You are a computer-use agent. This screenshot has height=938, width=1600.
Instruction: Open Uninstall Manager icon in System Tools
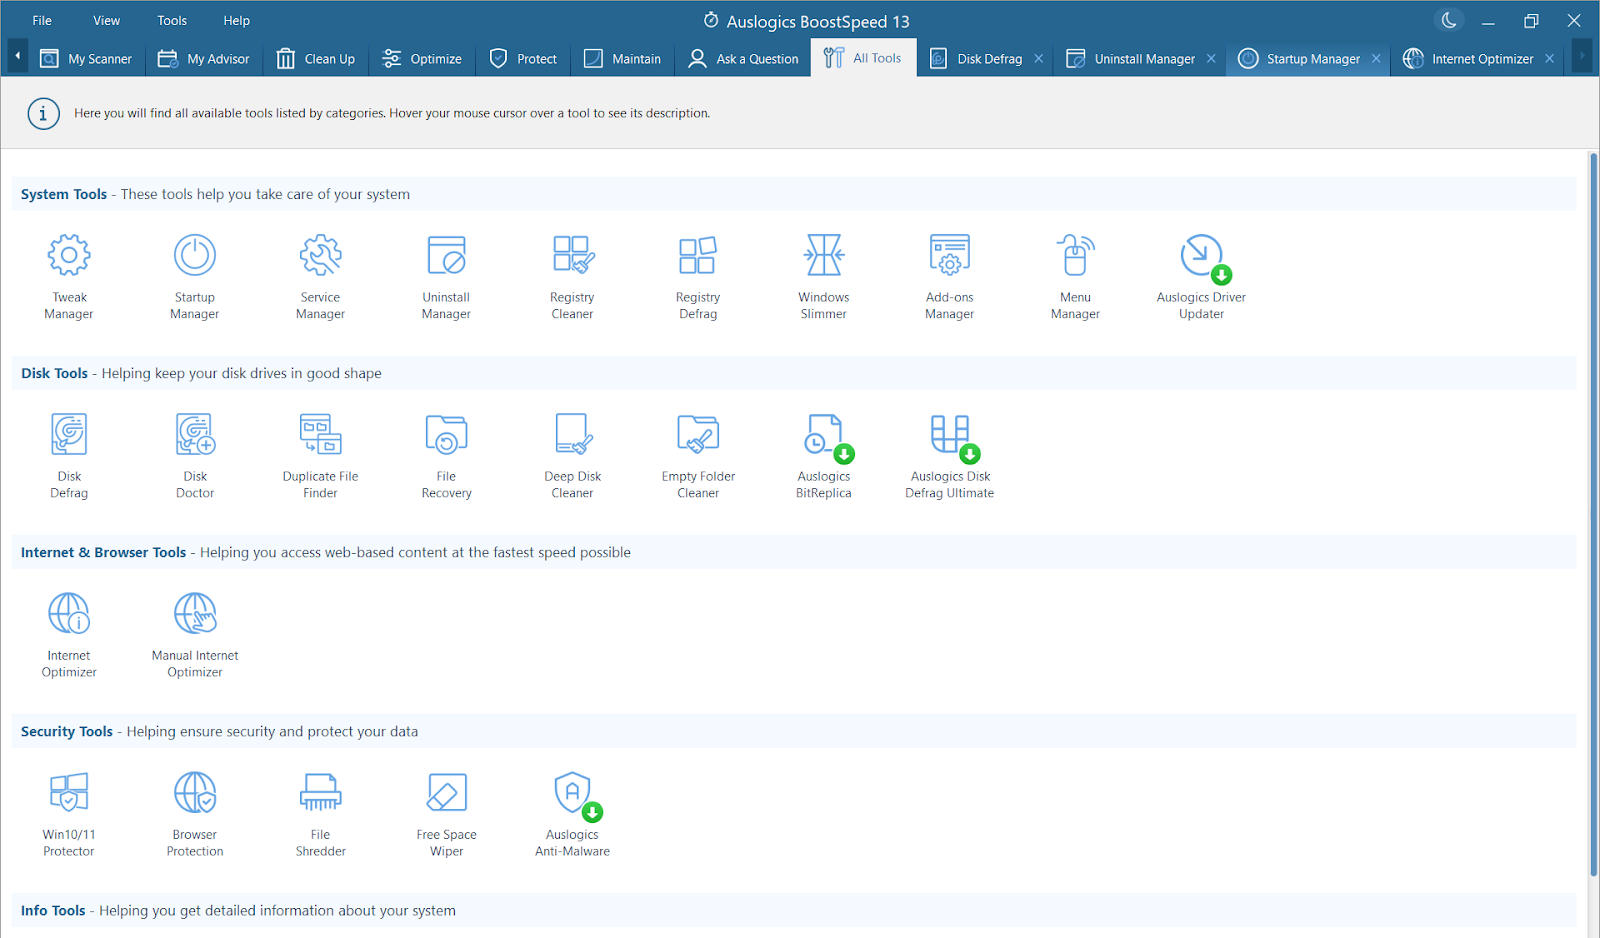[x=446, y=277]
